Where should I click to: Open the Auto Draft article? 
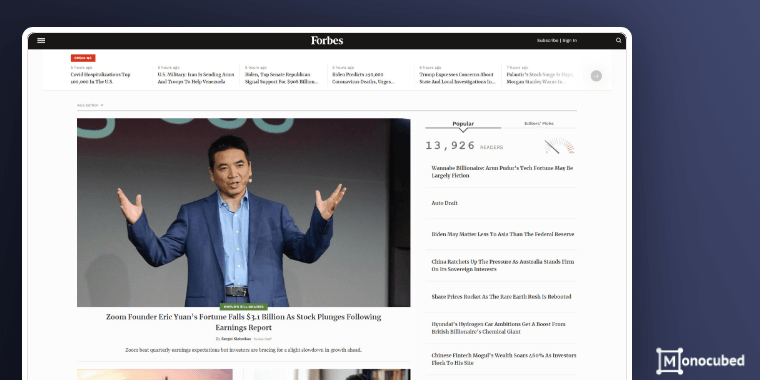[444, 203]
